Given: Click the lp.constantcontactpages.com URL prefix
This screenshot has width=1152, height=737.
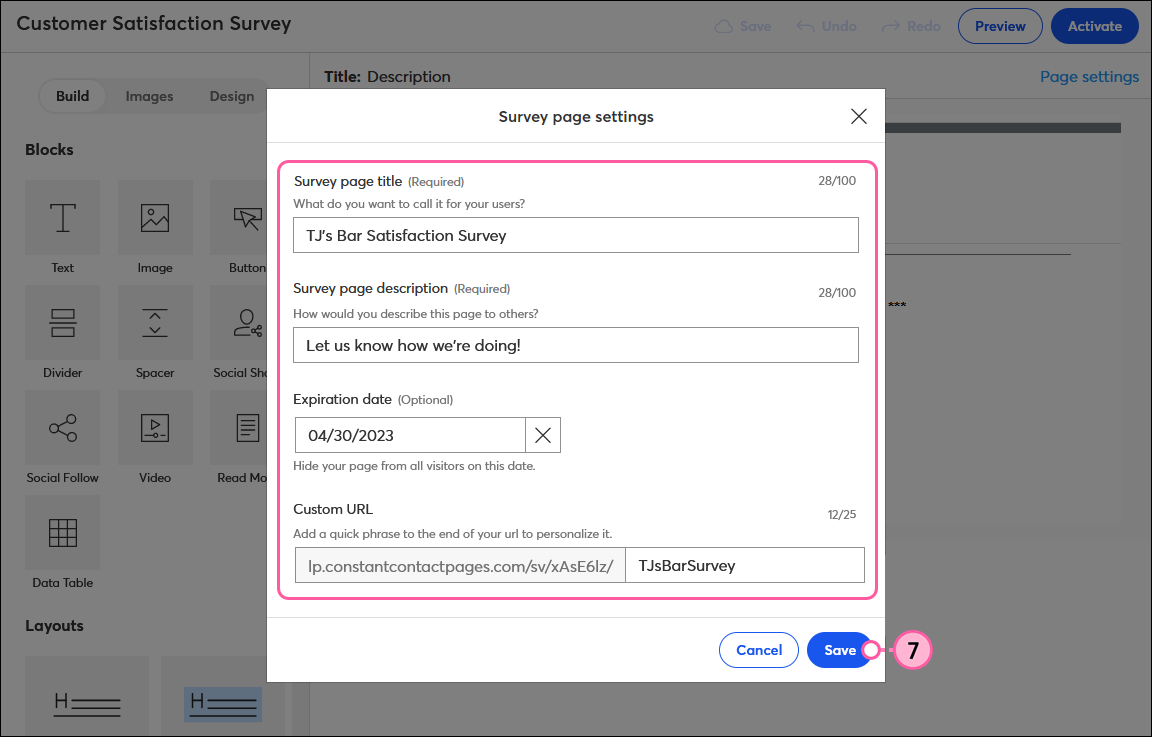Looking at the screenshot, I should [x=460, y=565].
